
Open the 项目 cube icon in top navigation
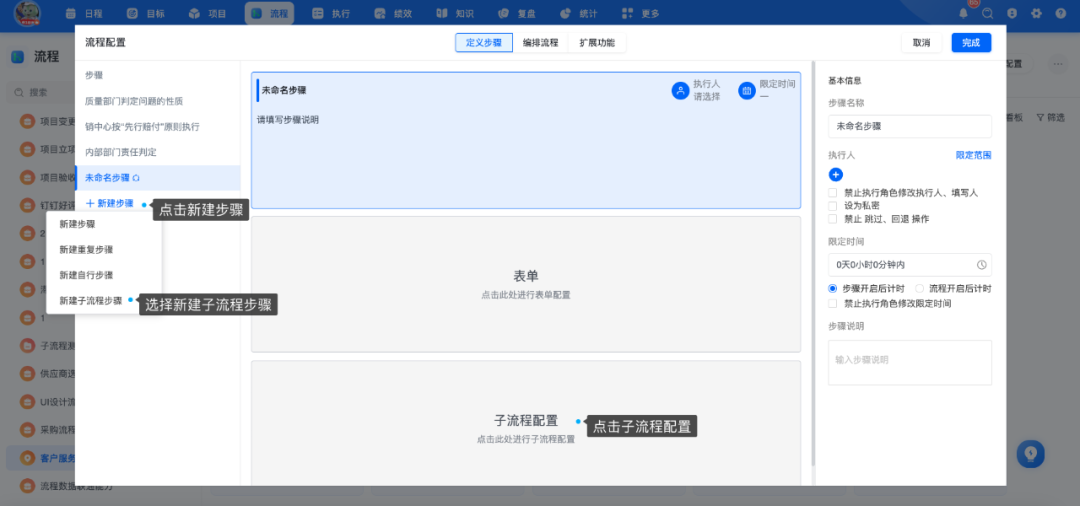(194, 13)
